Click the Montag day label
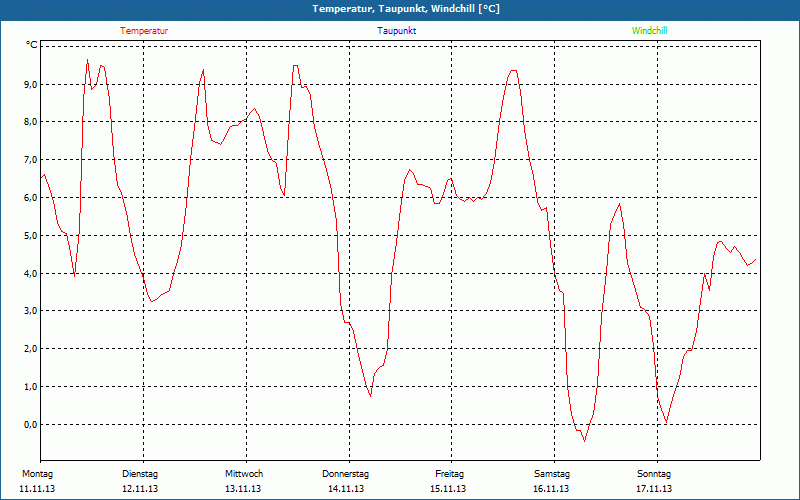 tap(37, 474)
